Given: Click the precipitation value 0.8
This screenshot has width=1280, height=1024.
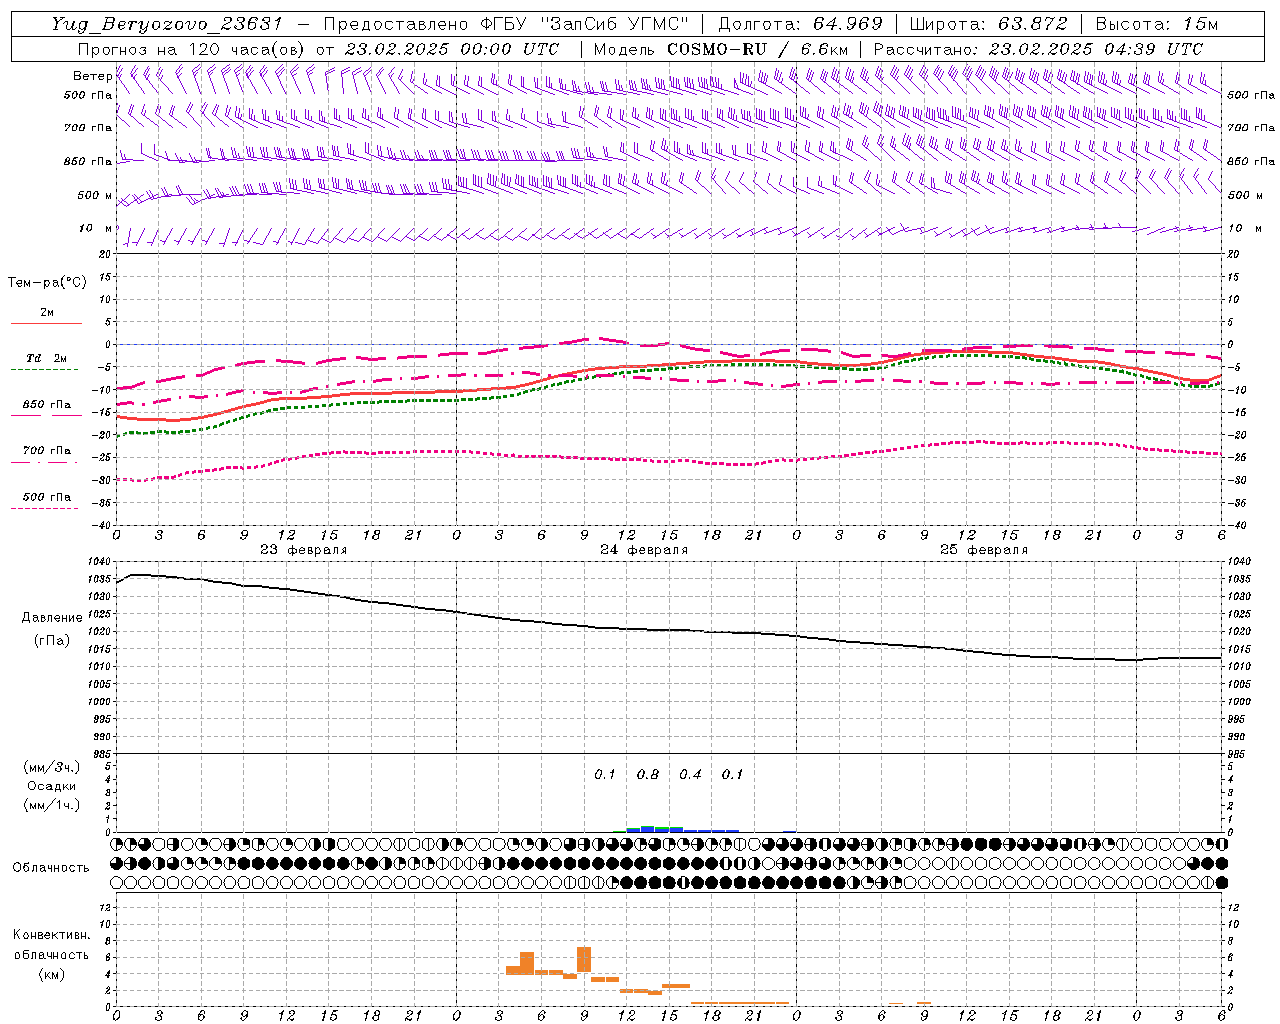Looking at the screenshot, I should 648,774.
